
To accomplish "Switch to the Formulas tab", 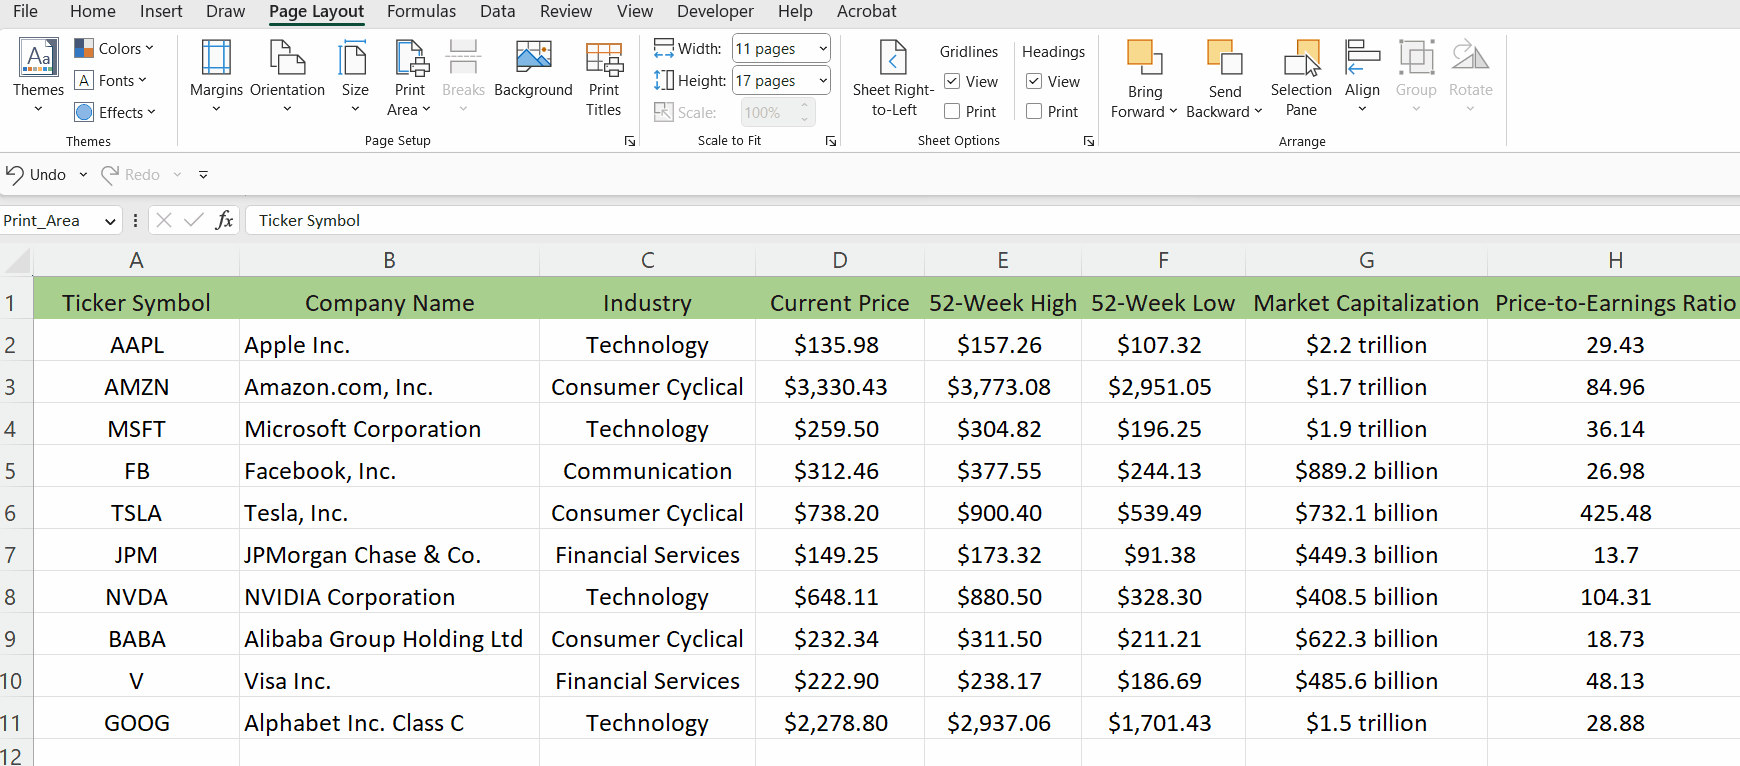I will tap(421, 11).
